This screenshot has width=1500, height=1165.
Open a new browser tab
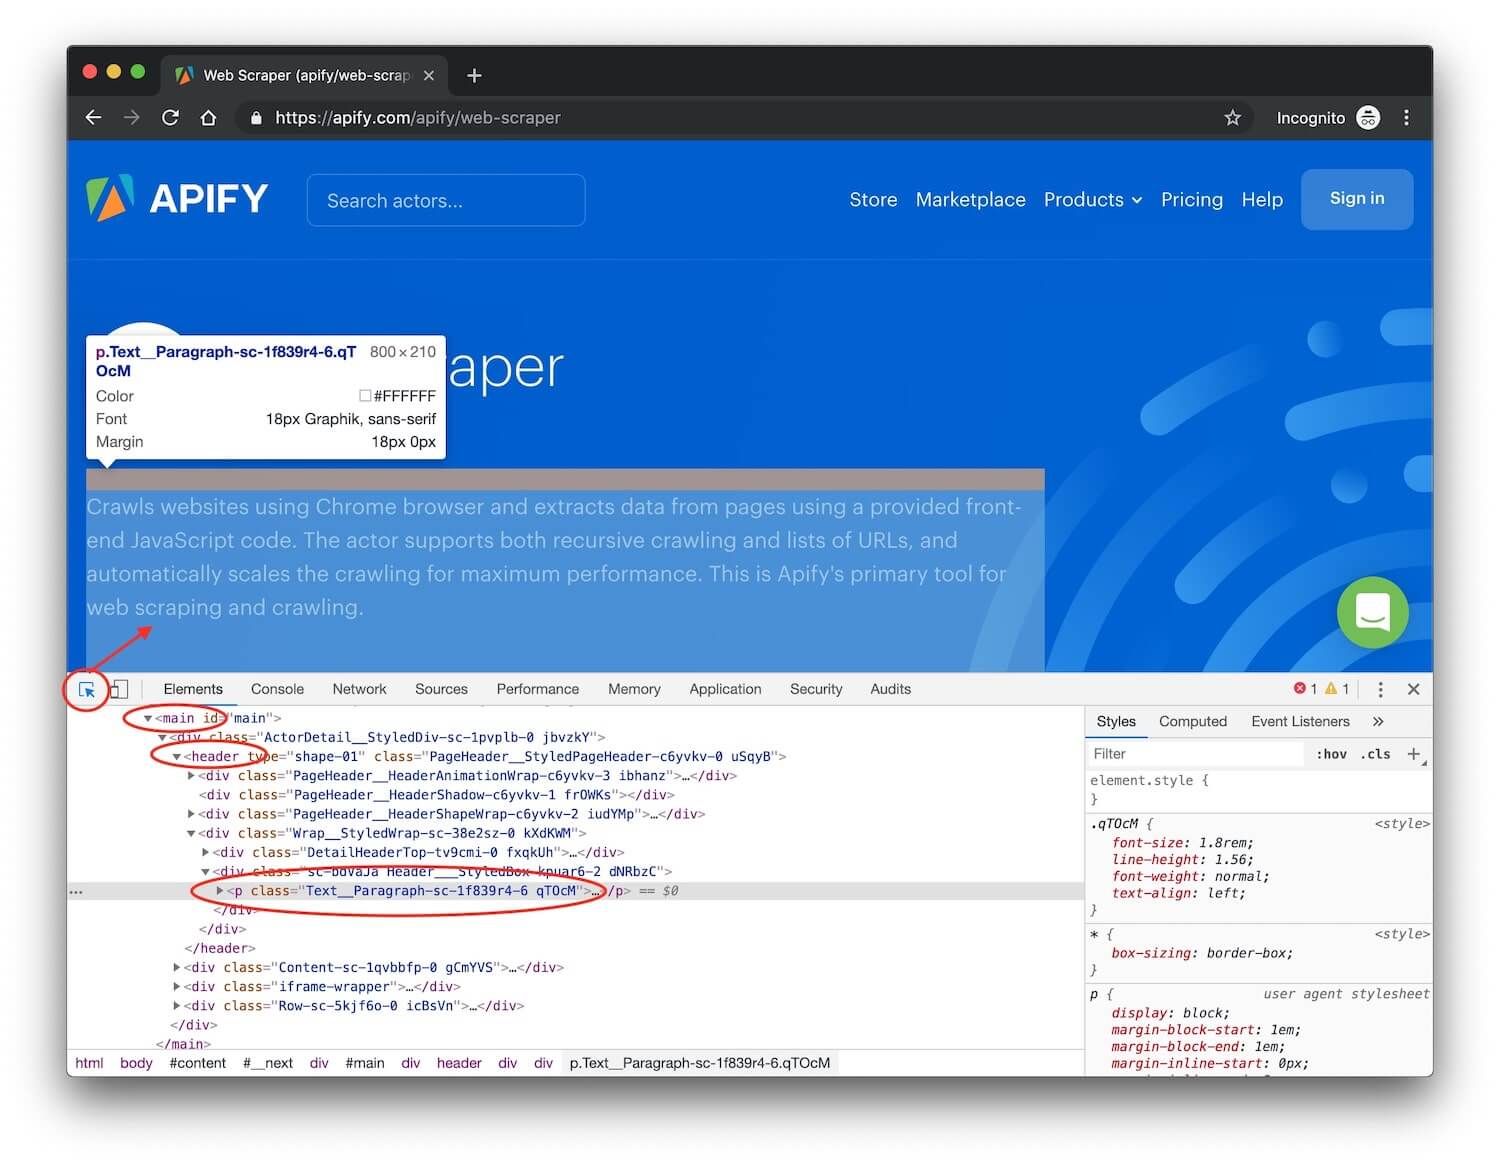coord(474,75)
